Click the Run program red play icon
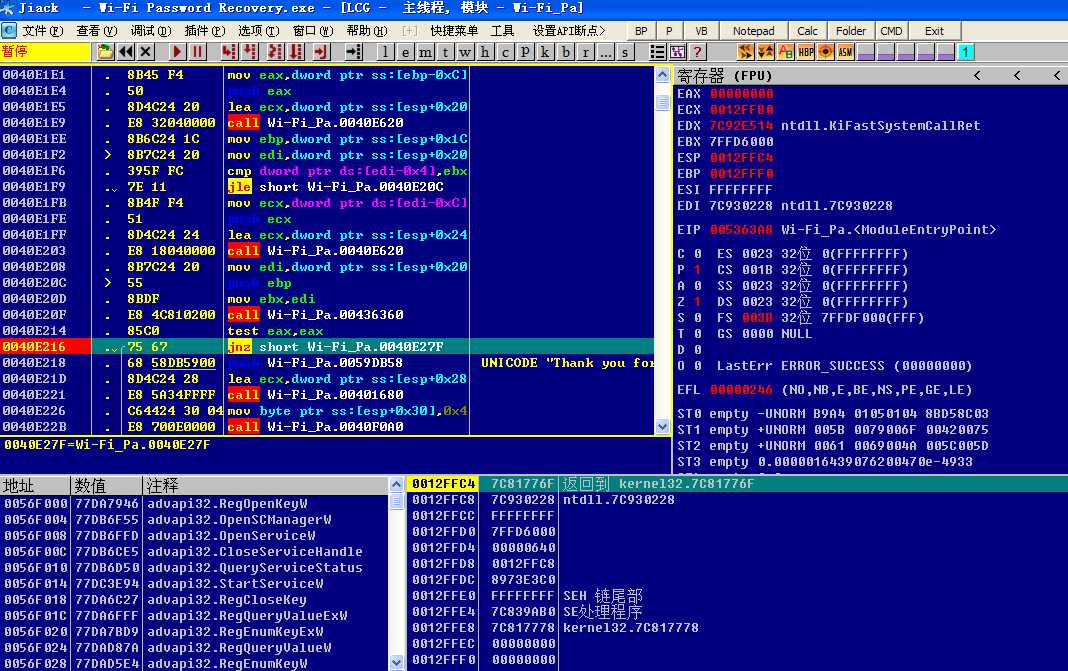 point(177,52)
